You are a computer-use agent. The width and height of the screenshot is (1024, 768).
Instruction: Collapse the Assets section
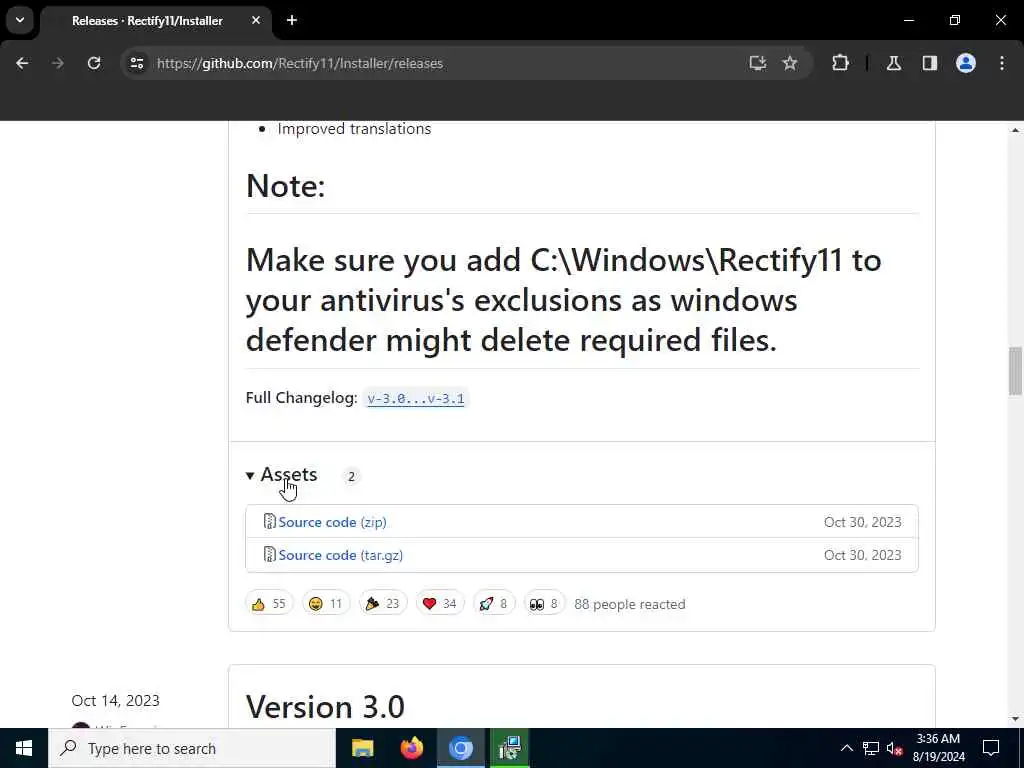coord(281,475)
